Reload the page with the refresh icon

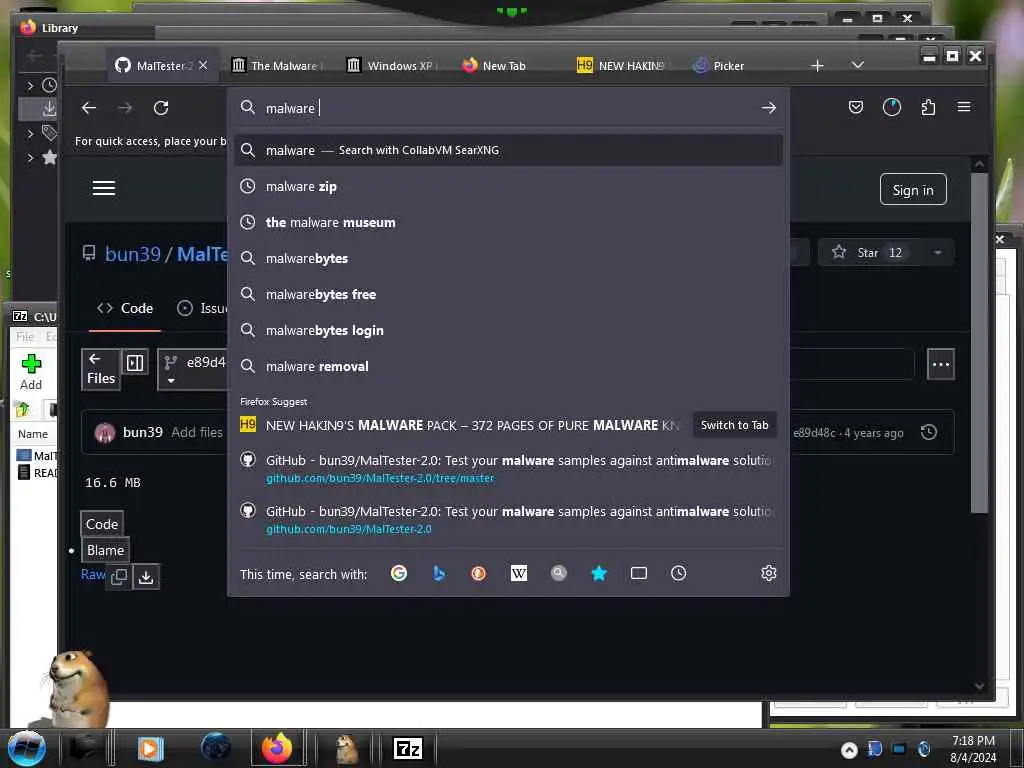click(161, 108)
